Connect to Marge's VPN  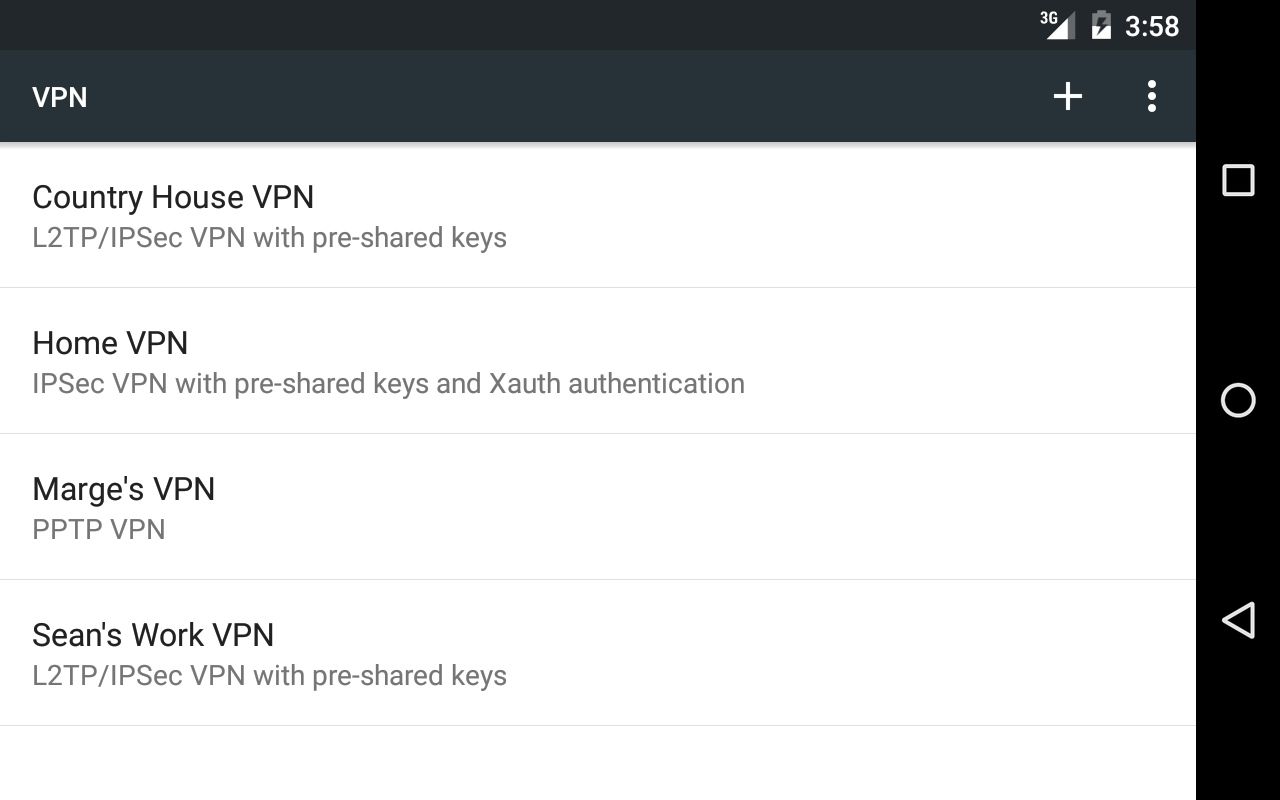(124, 489)
